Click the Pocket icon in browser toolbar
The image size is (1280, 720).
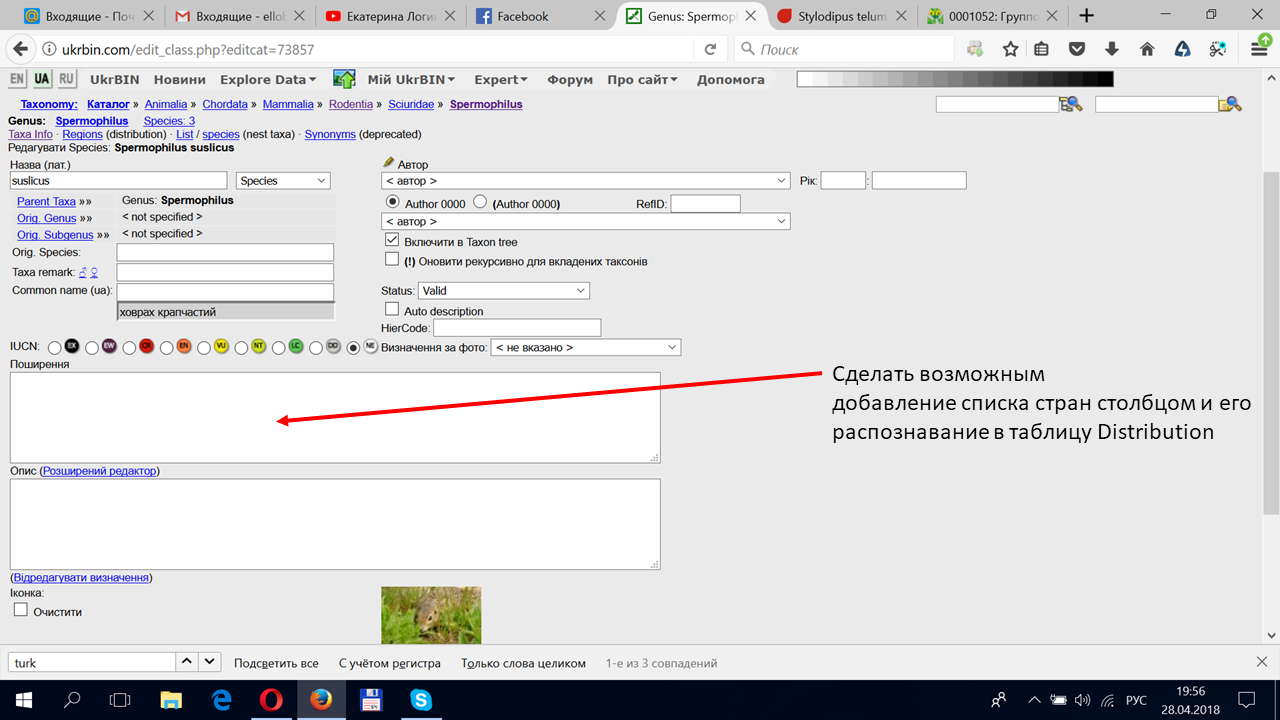pos(1077,49)
